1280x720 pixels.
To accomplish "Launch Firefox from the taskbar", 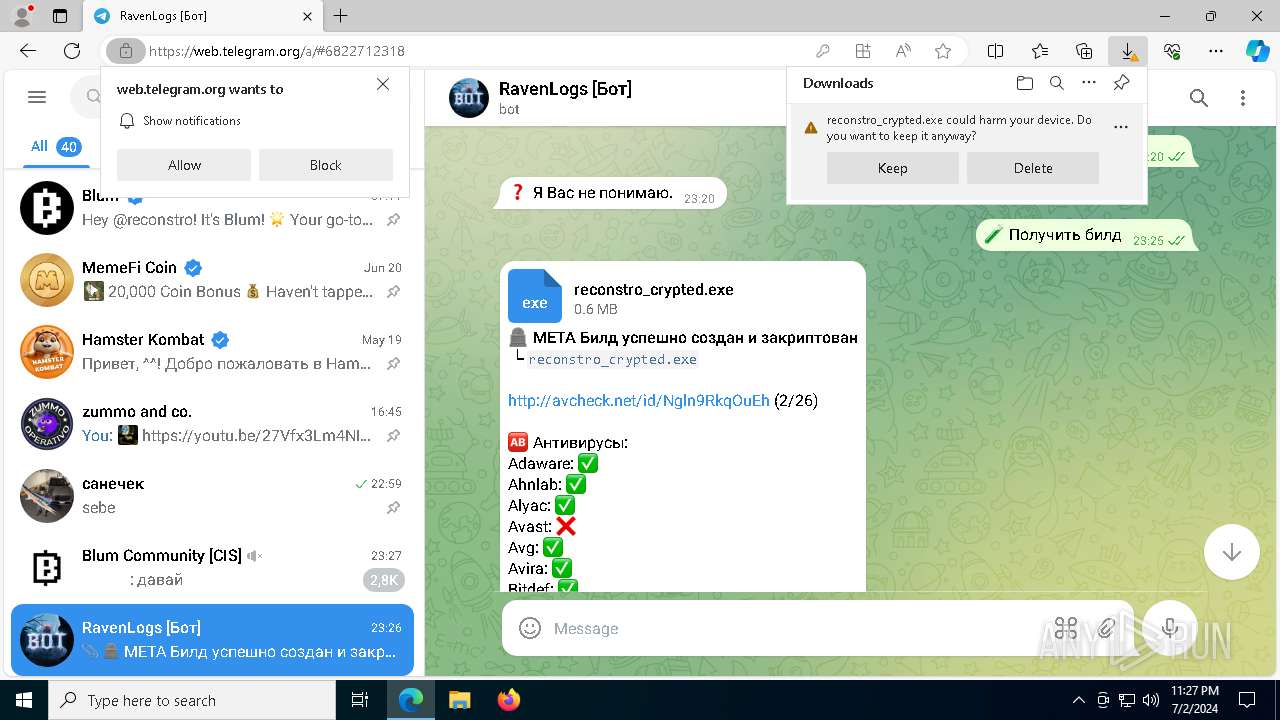I will 508,700.
